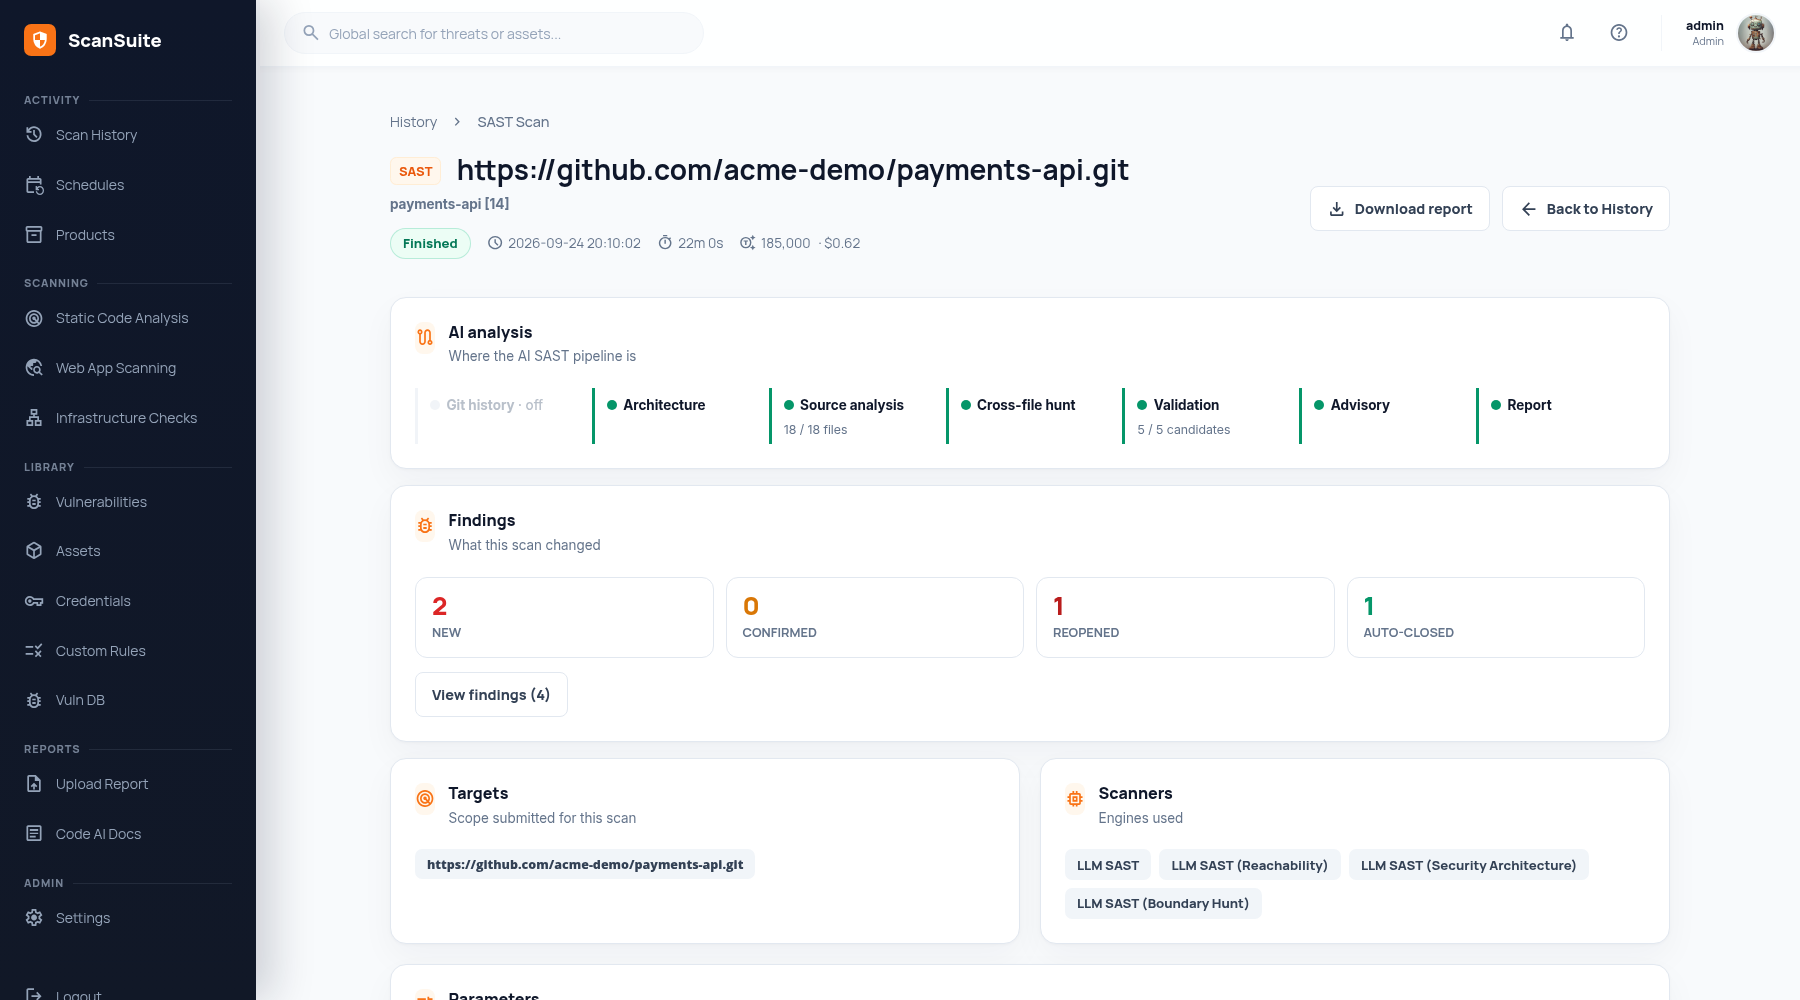The height and width of the screenshot is (1000, 1800).
Task: Click the LLM SAST (Reachability) scanner tag
Action: pyautogui.click(x=1249, y=865)
